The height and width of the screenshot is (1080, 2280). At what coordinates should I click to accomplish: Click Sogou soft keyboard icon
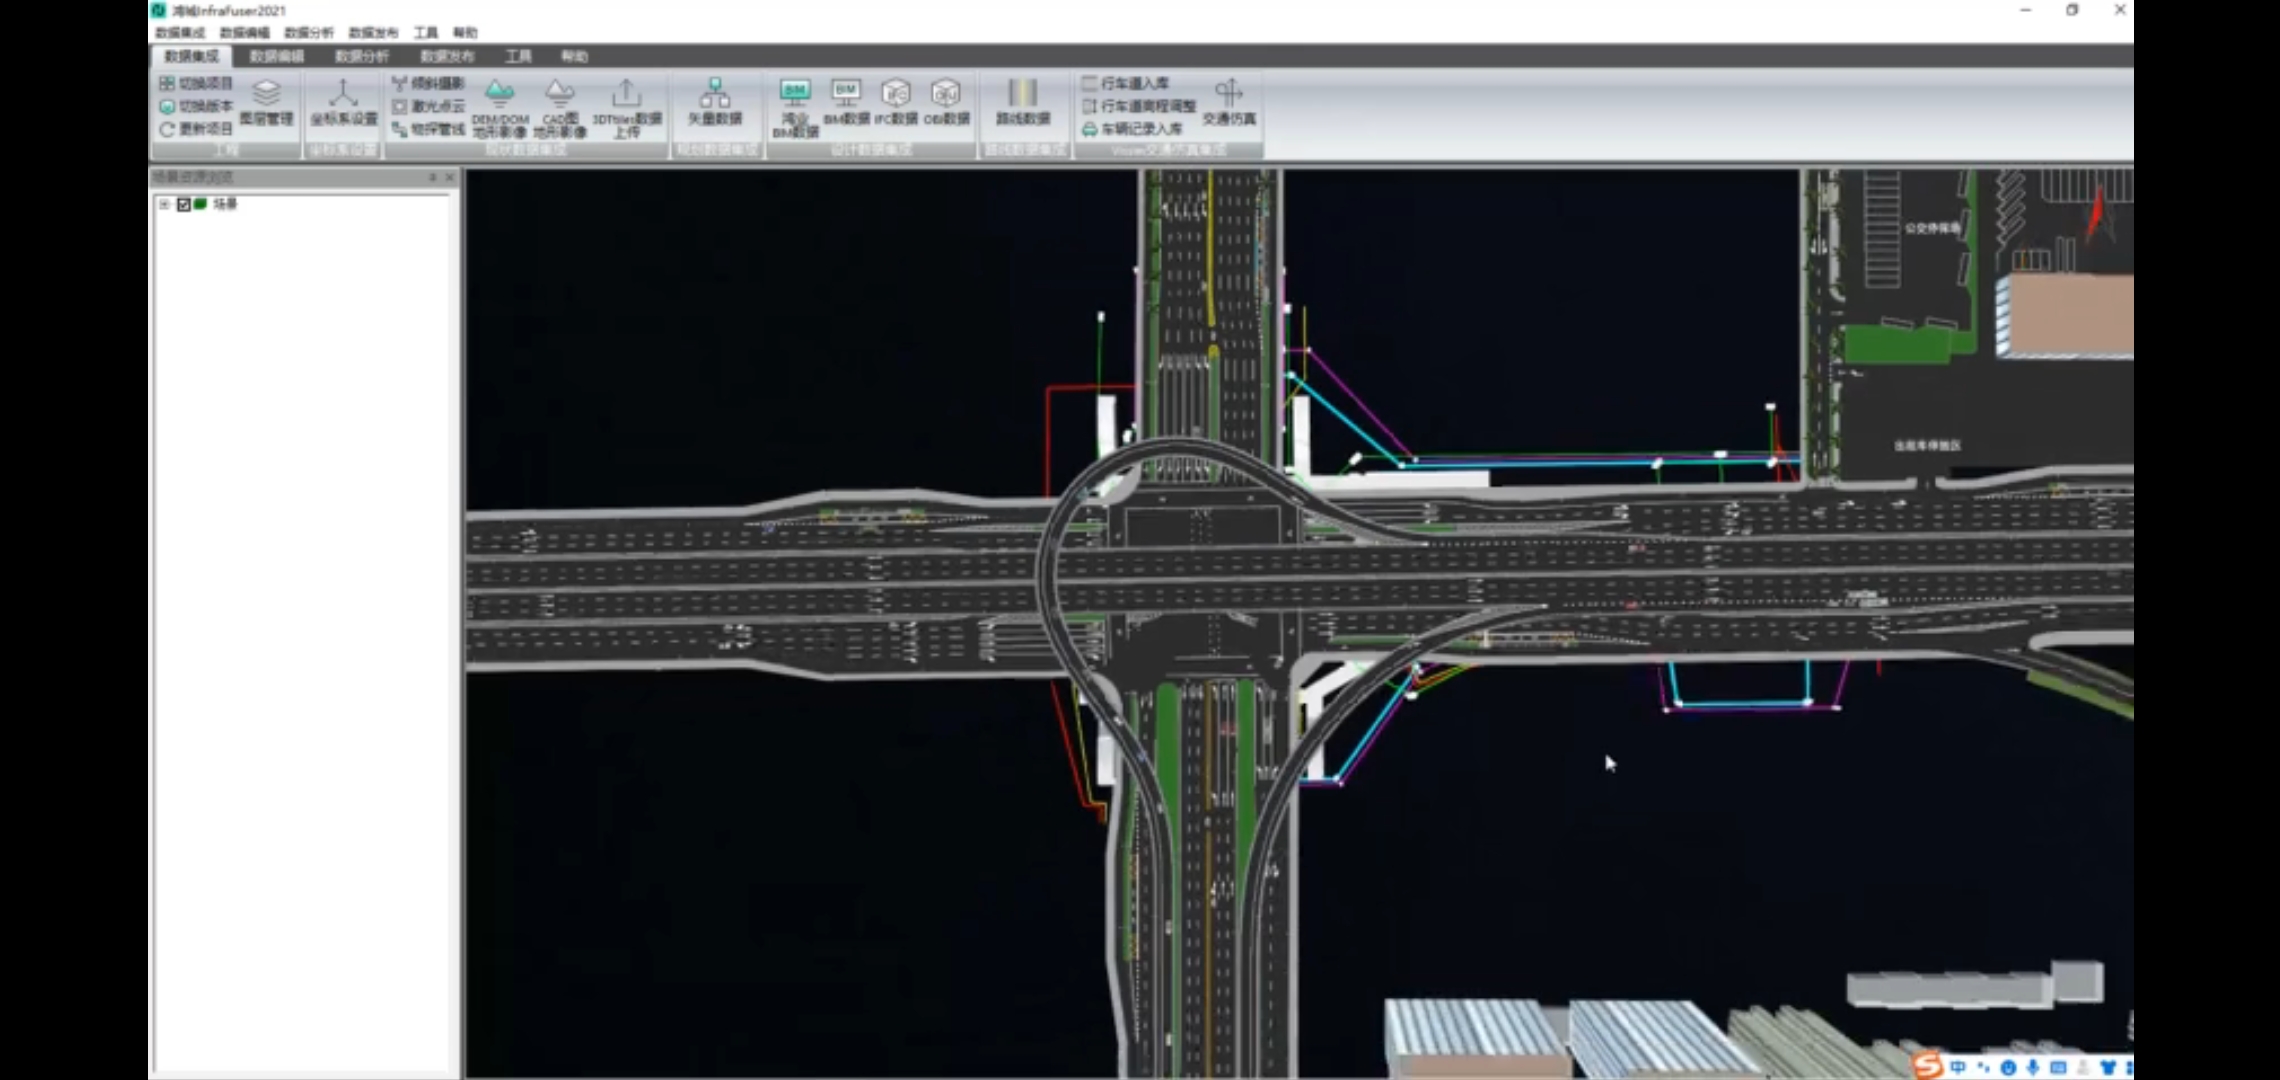[2058, 1067]
